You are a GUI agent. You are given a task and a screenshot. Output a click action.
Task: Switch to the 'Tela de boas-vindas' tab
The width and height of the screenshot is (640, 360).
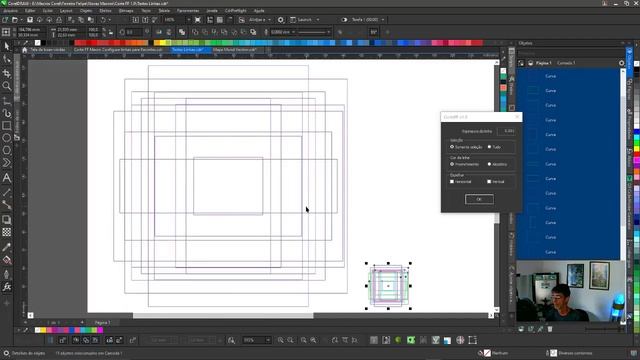coord(48,50)
